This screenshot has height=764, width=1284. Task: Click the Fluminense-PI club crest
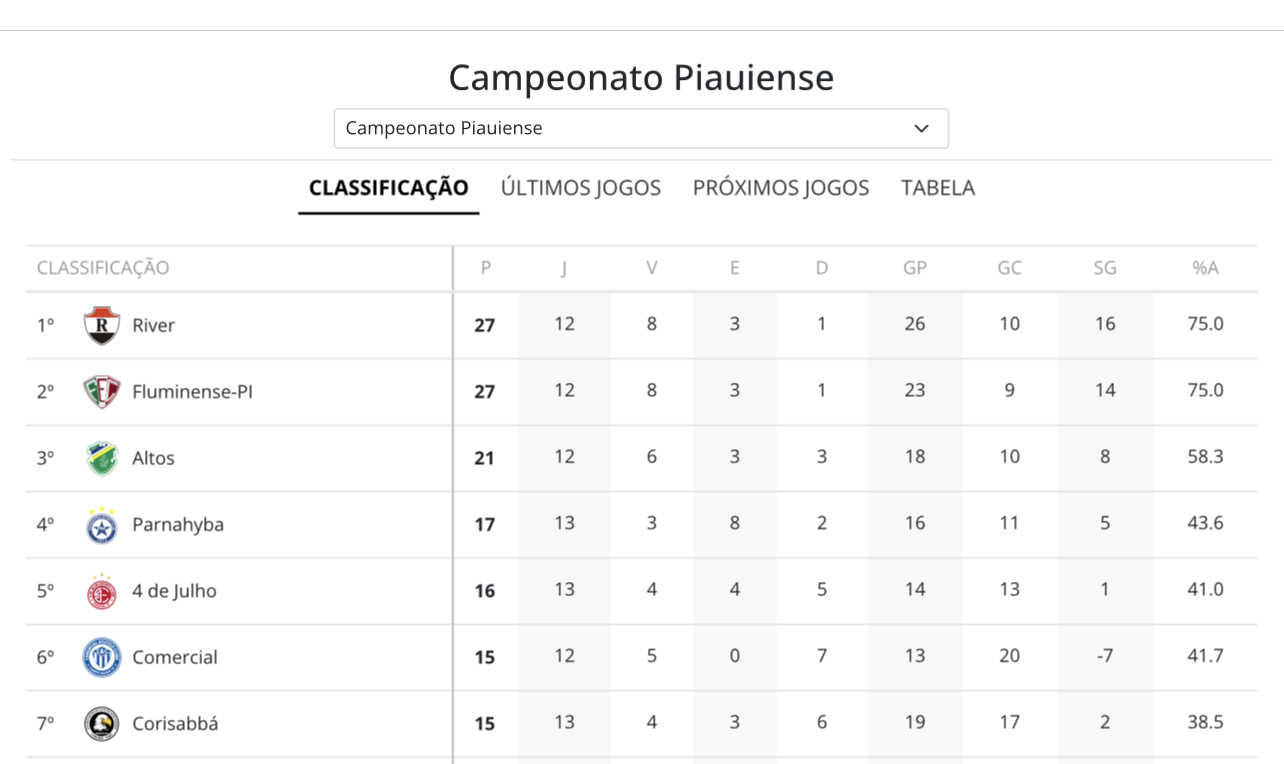(102, 392)
